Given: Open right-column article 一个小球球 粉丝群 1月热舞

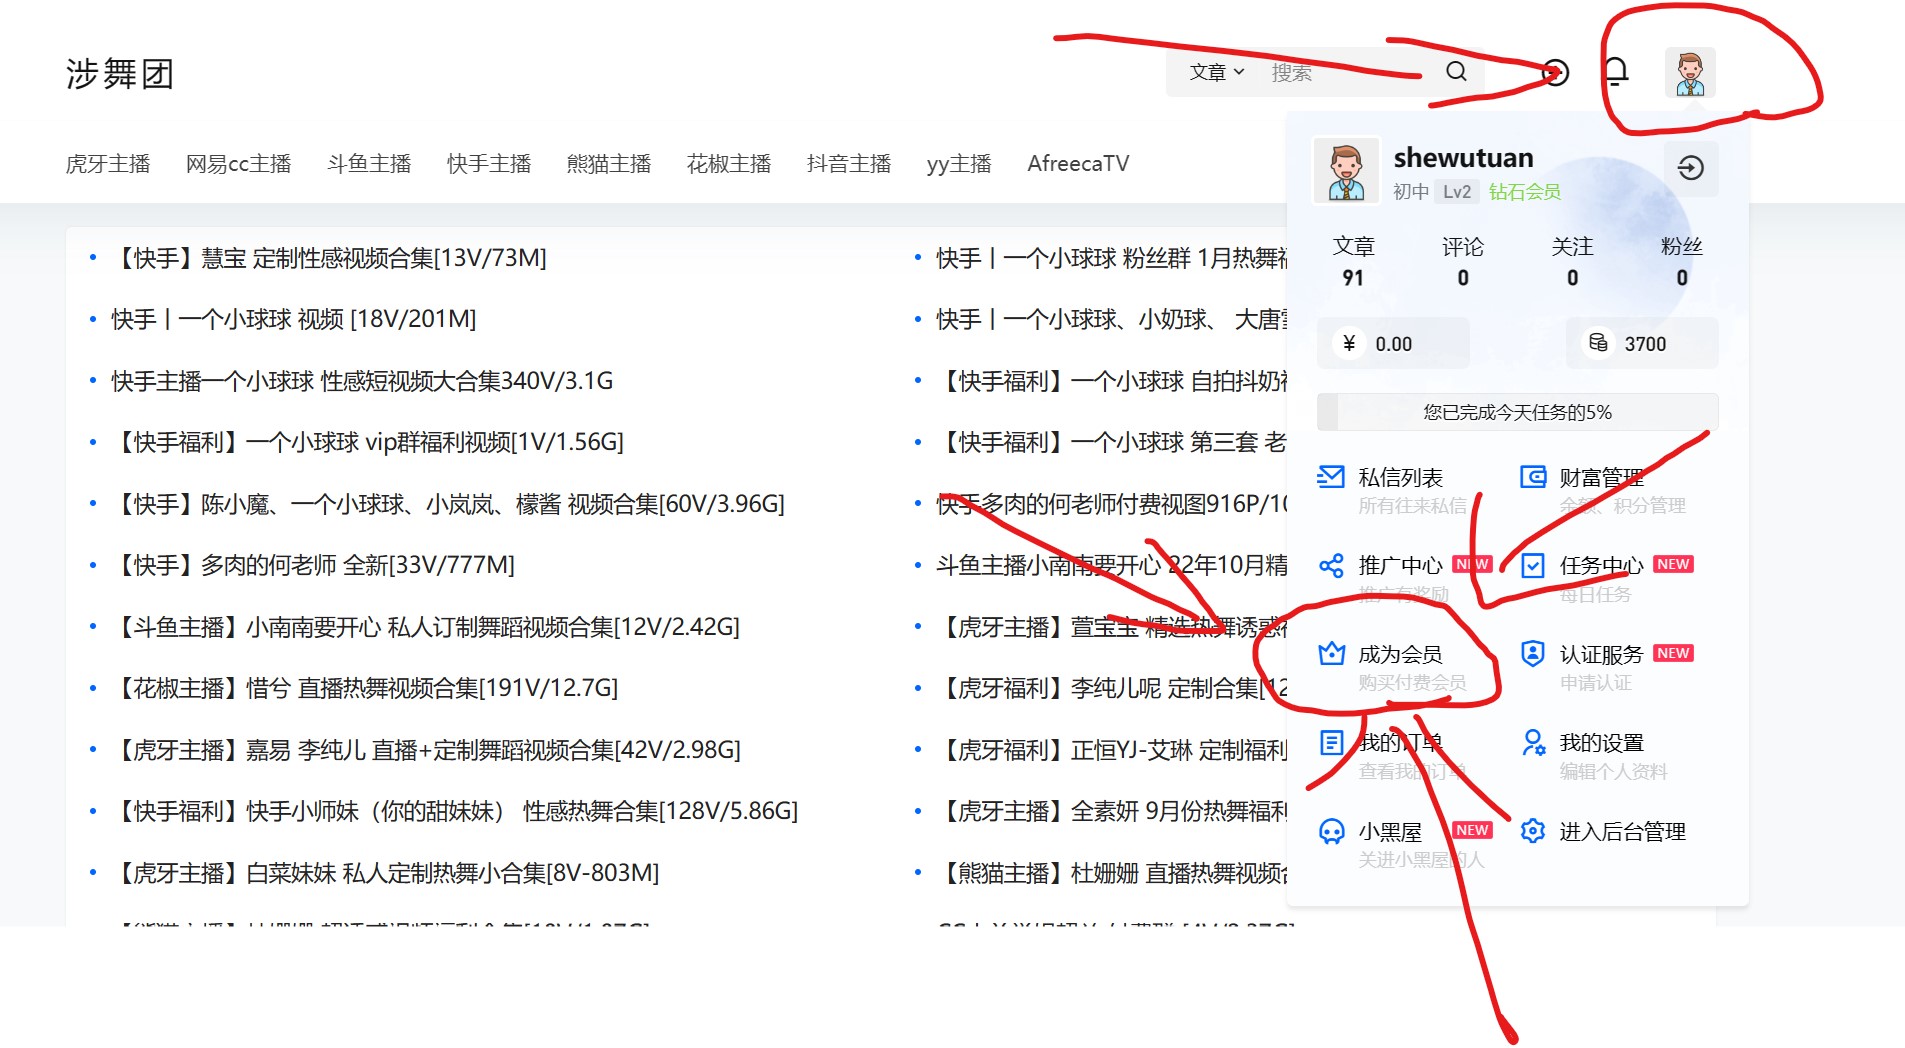Looking at the screenshot, I should click(x=1112, y=258).
